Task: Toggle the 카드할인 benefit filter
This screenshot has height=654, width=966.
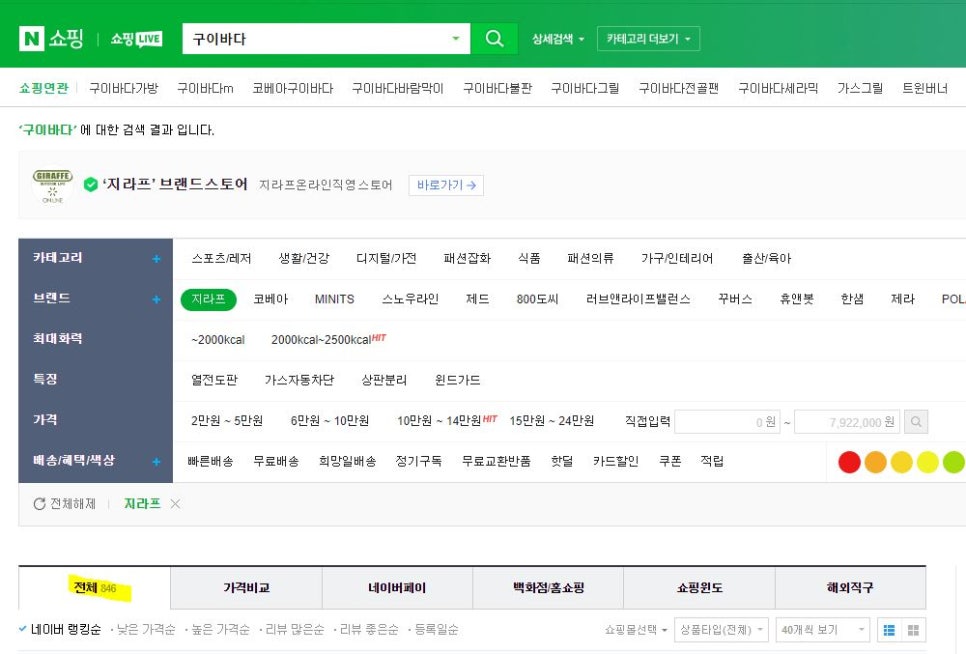Action: pyautogui.click(x=615, y=461)
